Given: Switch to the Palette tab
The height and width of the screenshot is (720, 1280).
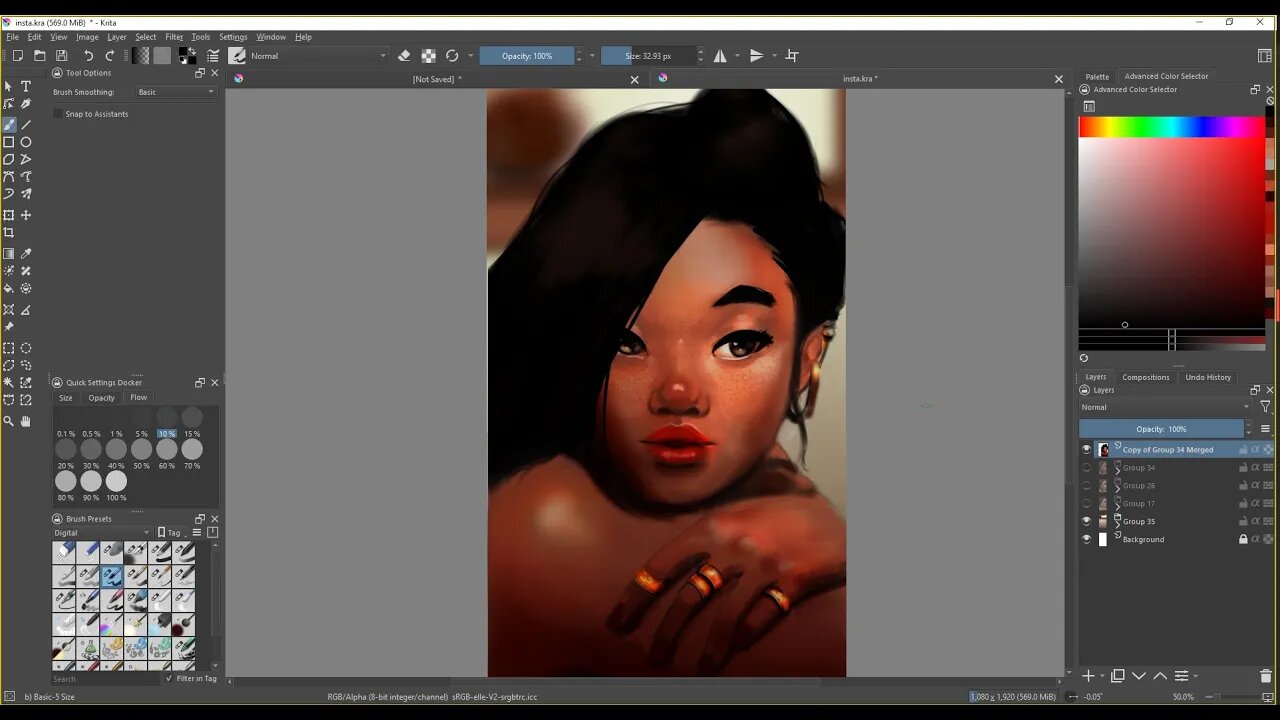Looking at the screenshot, I should (x=1097, y=76).
